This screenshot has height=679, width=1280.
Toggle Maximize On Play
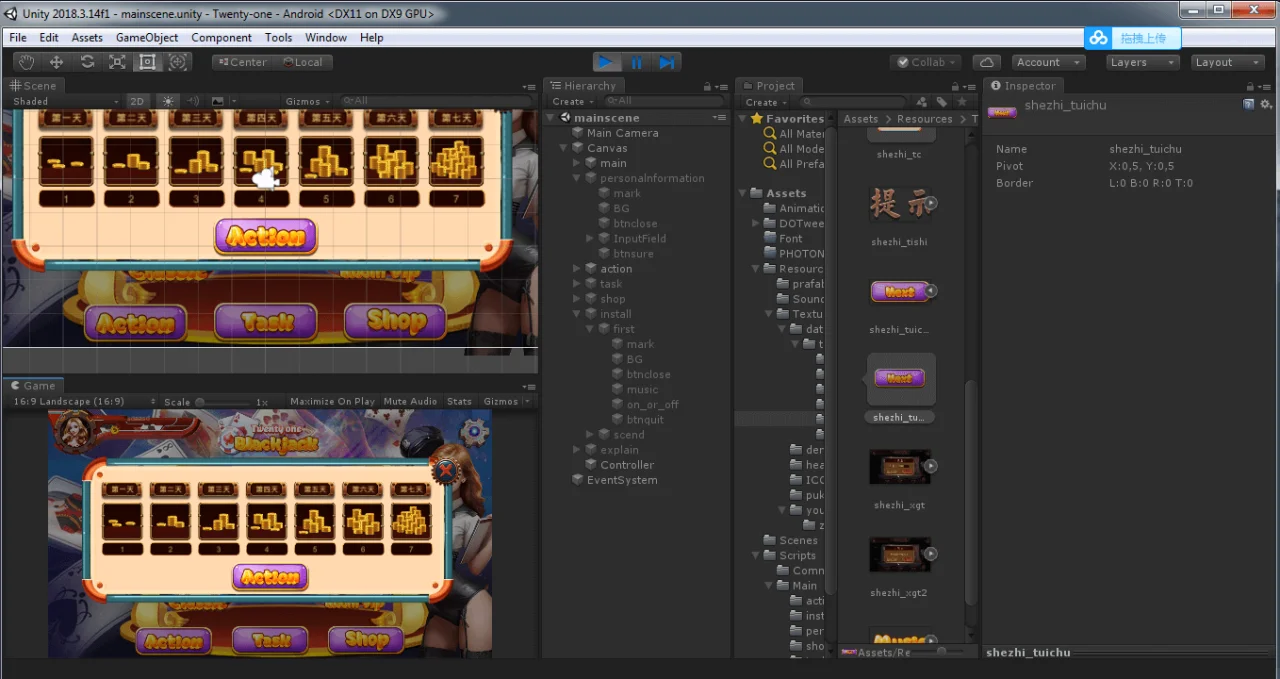coord(332,401)
